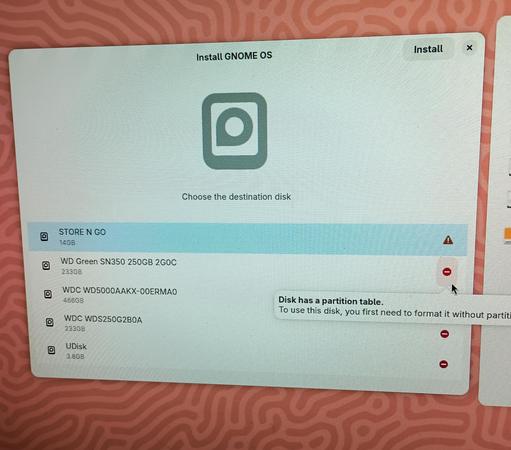Click the Install button in the header
Viewport: 511px width, 450px height.
428,49
